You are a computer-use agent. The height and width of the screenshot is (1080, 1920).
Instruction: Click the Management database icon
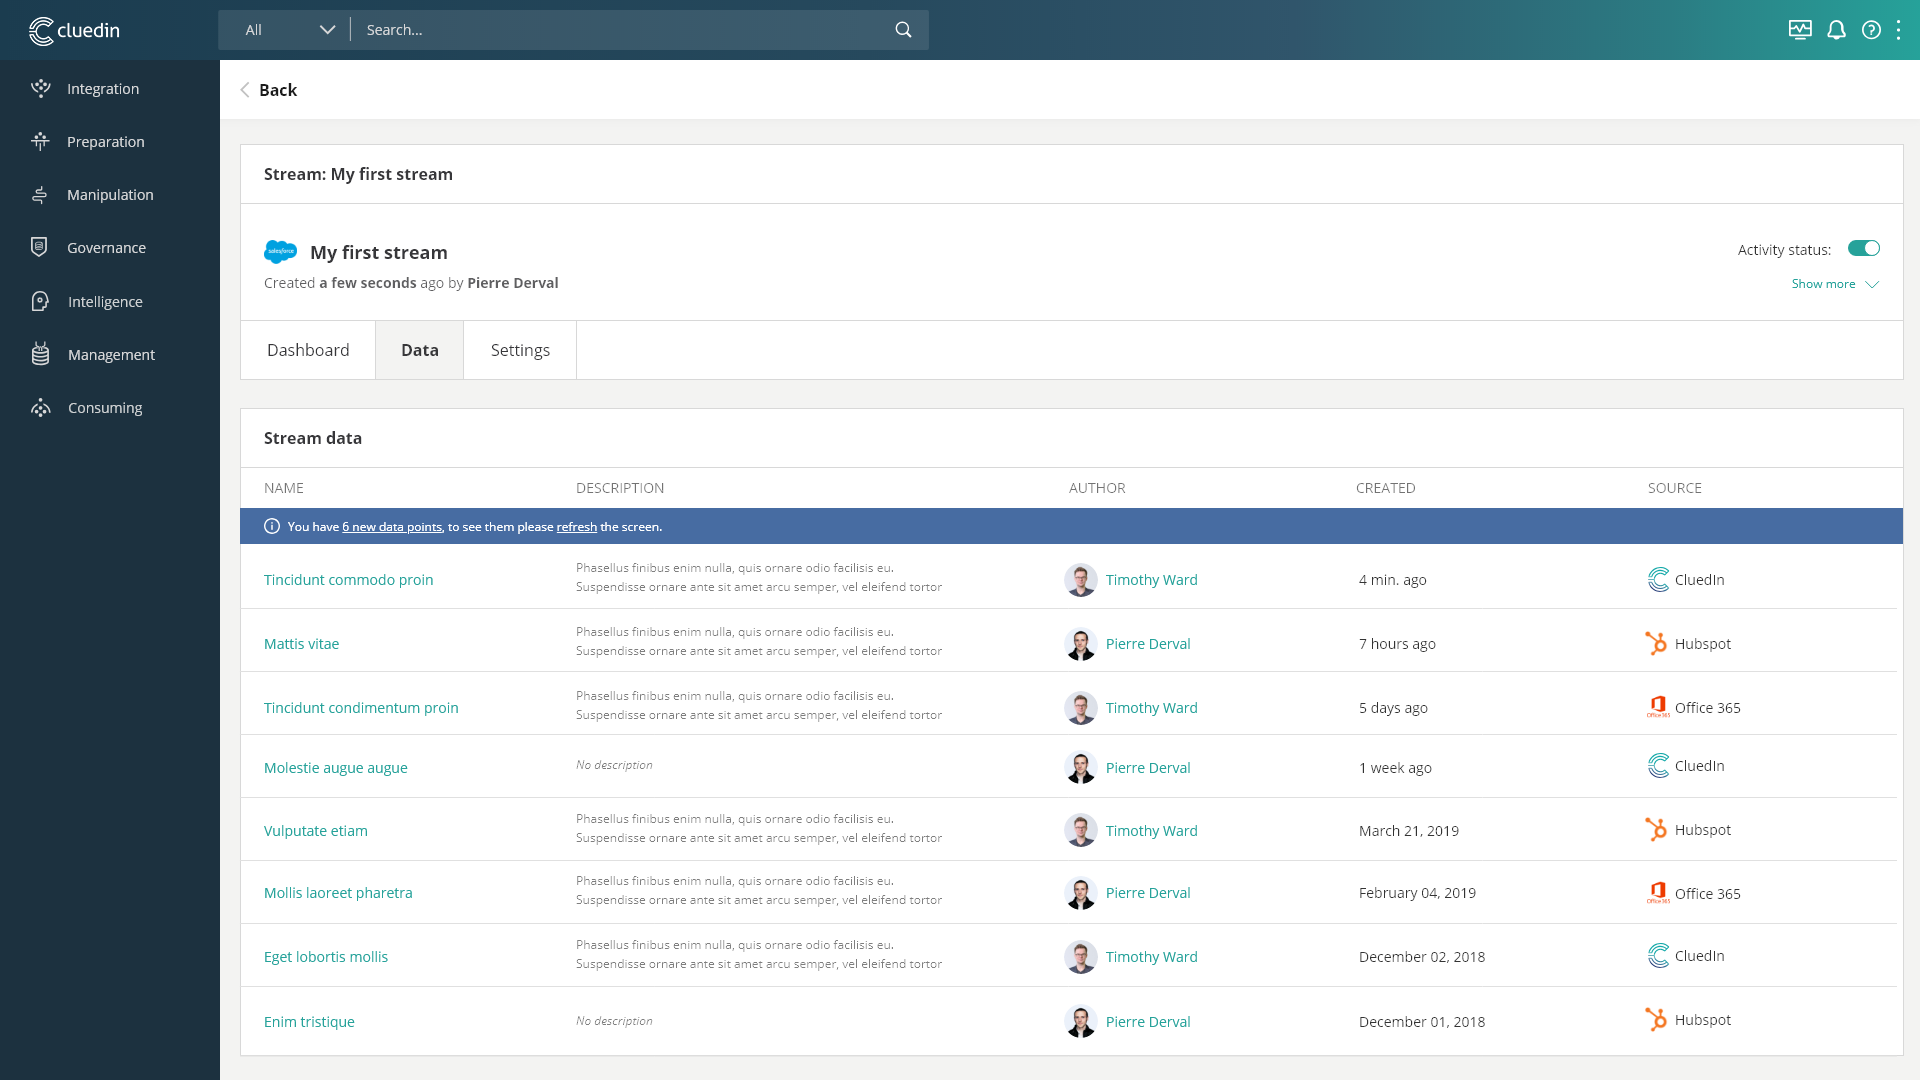pyautogui.click(x=40, y=354)
